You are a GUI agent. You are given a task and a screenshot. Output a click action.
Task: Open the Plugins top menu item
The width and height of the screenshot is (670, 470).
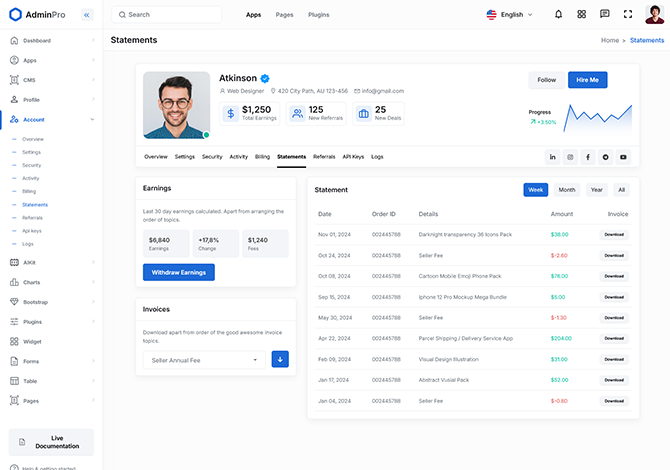coord(318,15)
